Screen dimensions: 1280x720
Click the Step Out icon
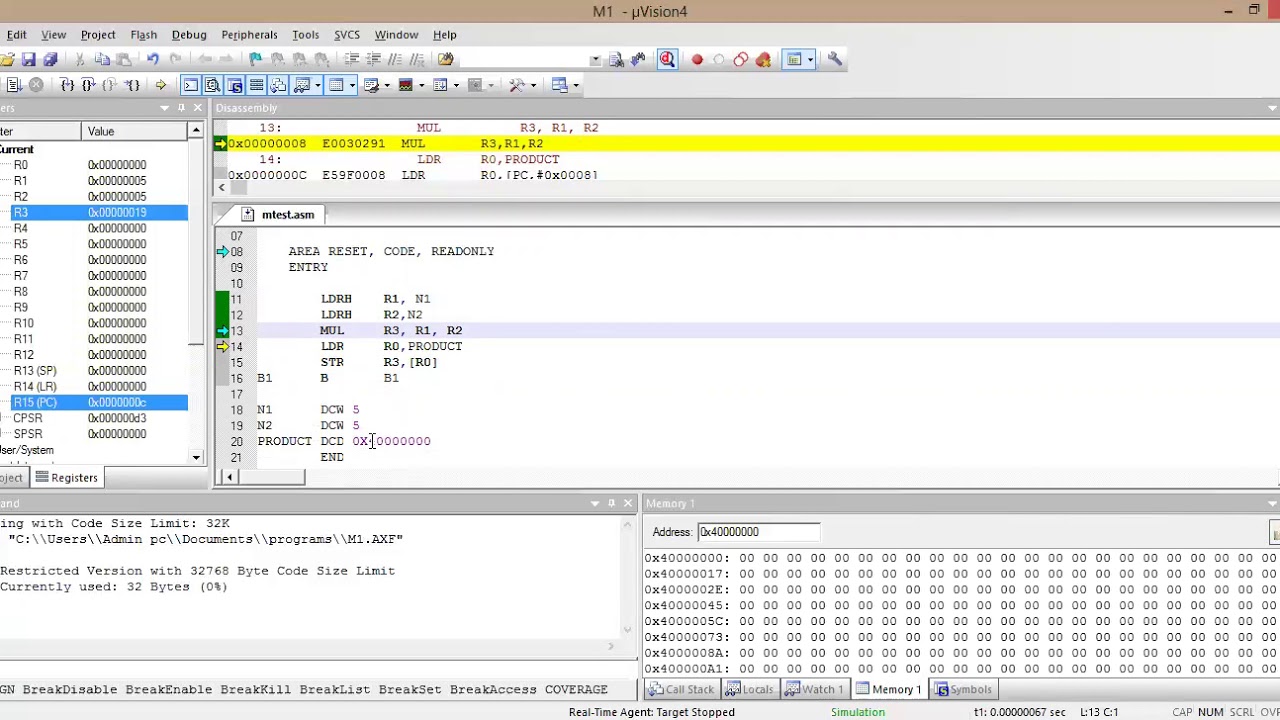point(110,85)
